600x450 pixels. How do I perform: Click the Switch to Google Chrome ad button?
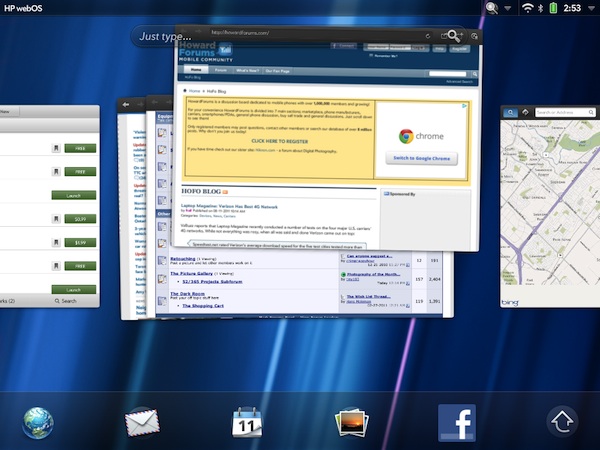421,158
